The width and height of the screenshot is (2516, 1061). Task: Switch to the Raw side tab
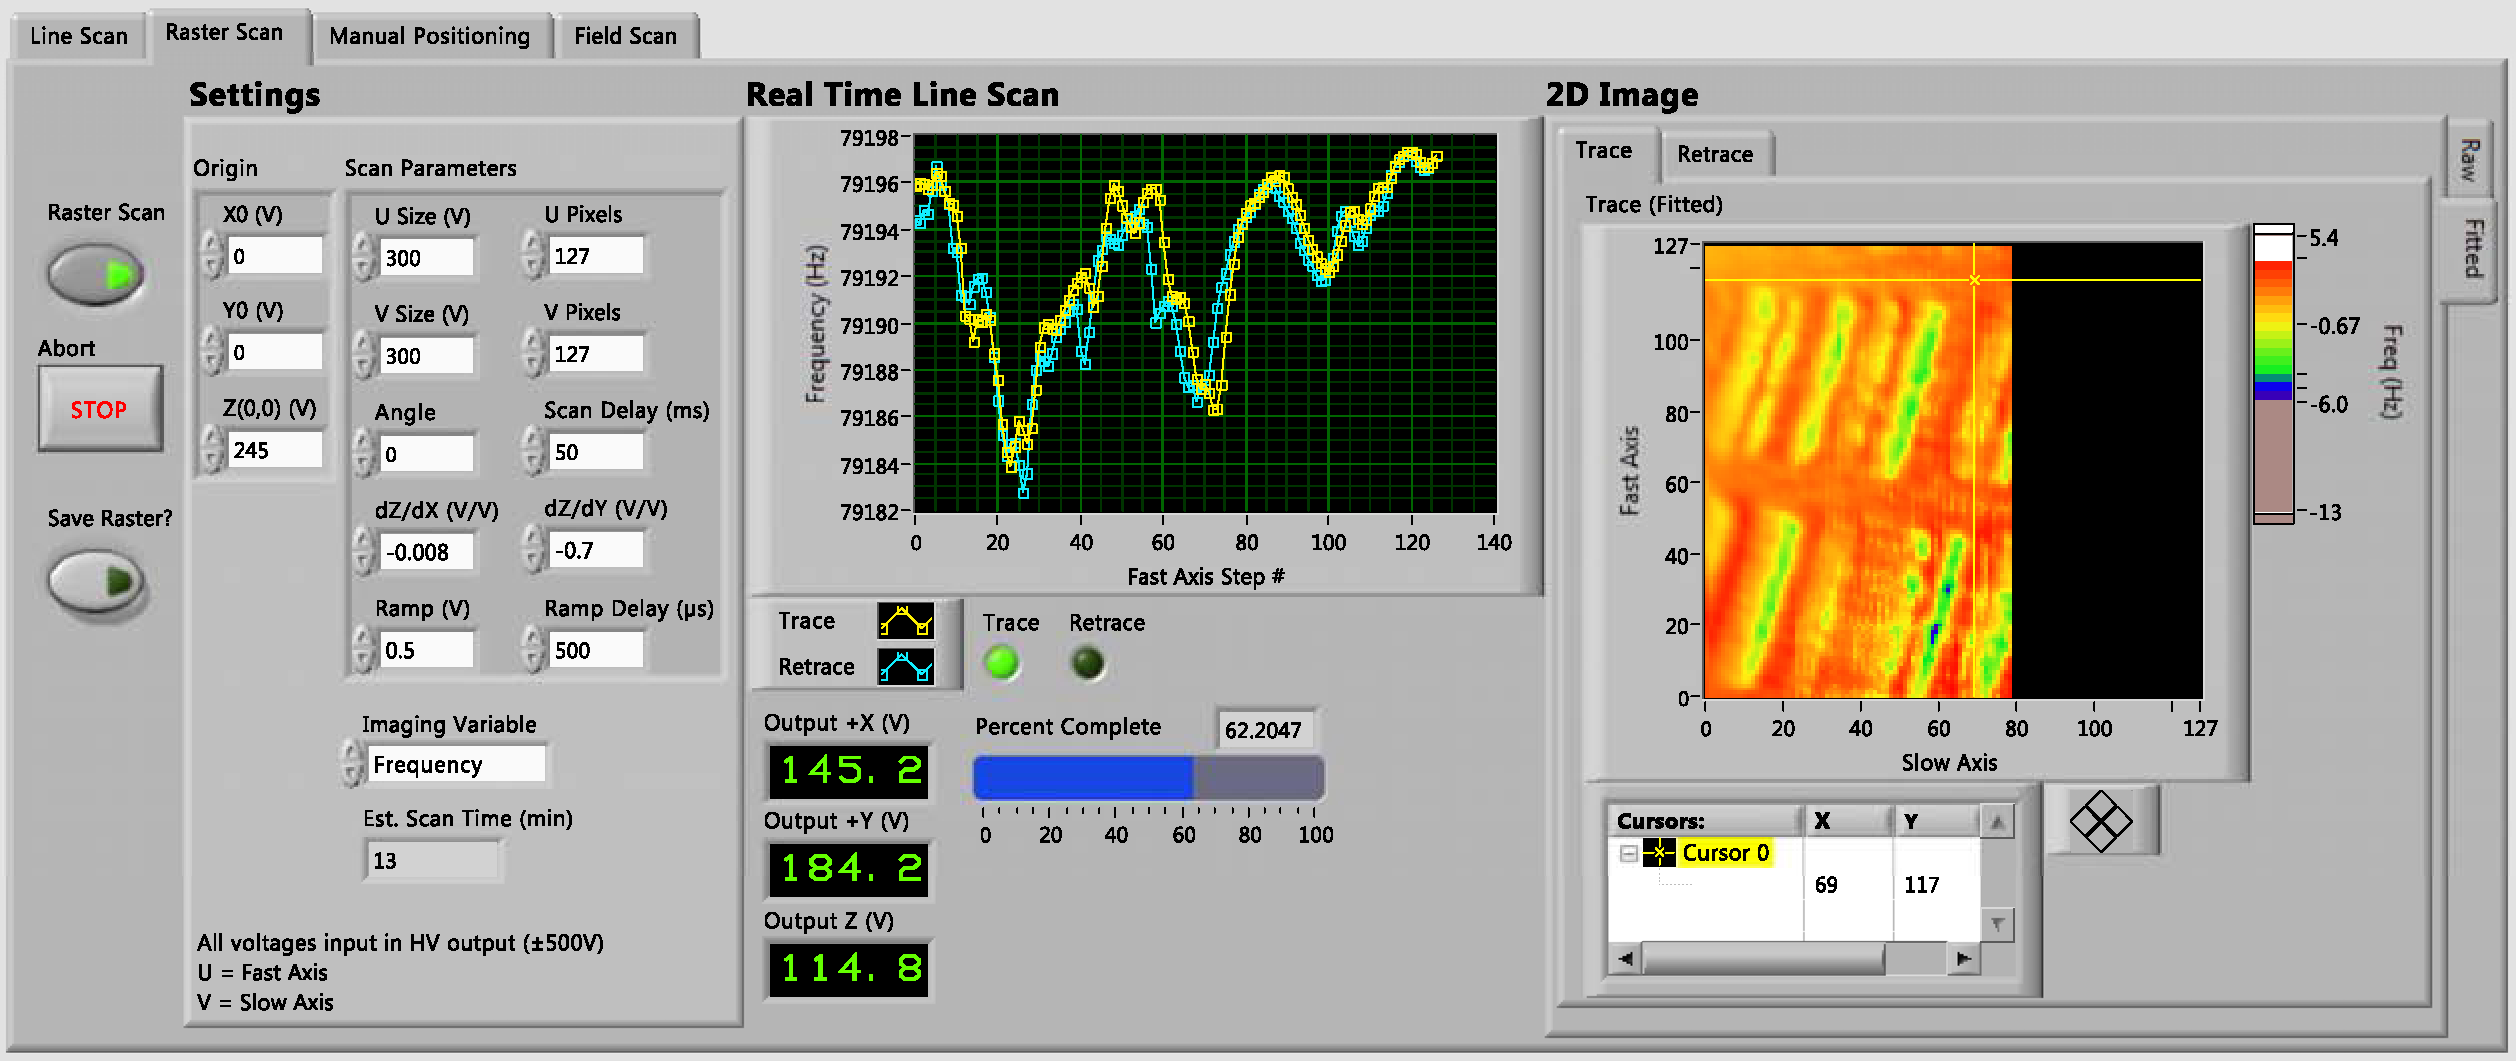[2471, 160]
